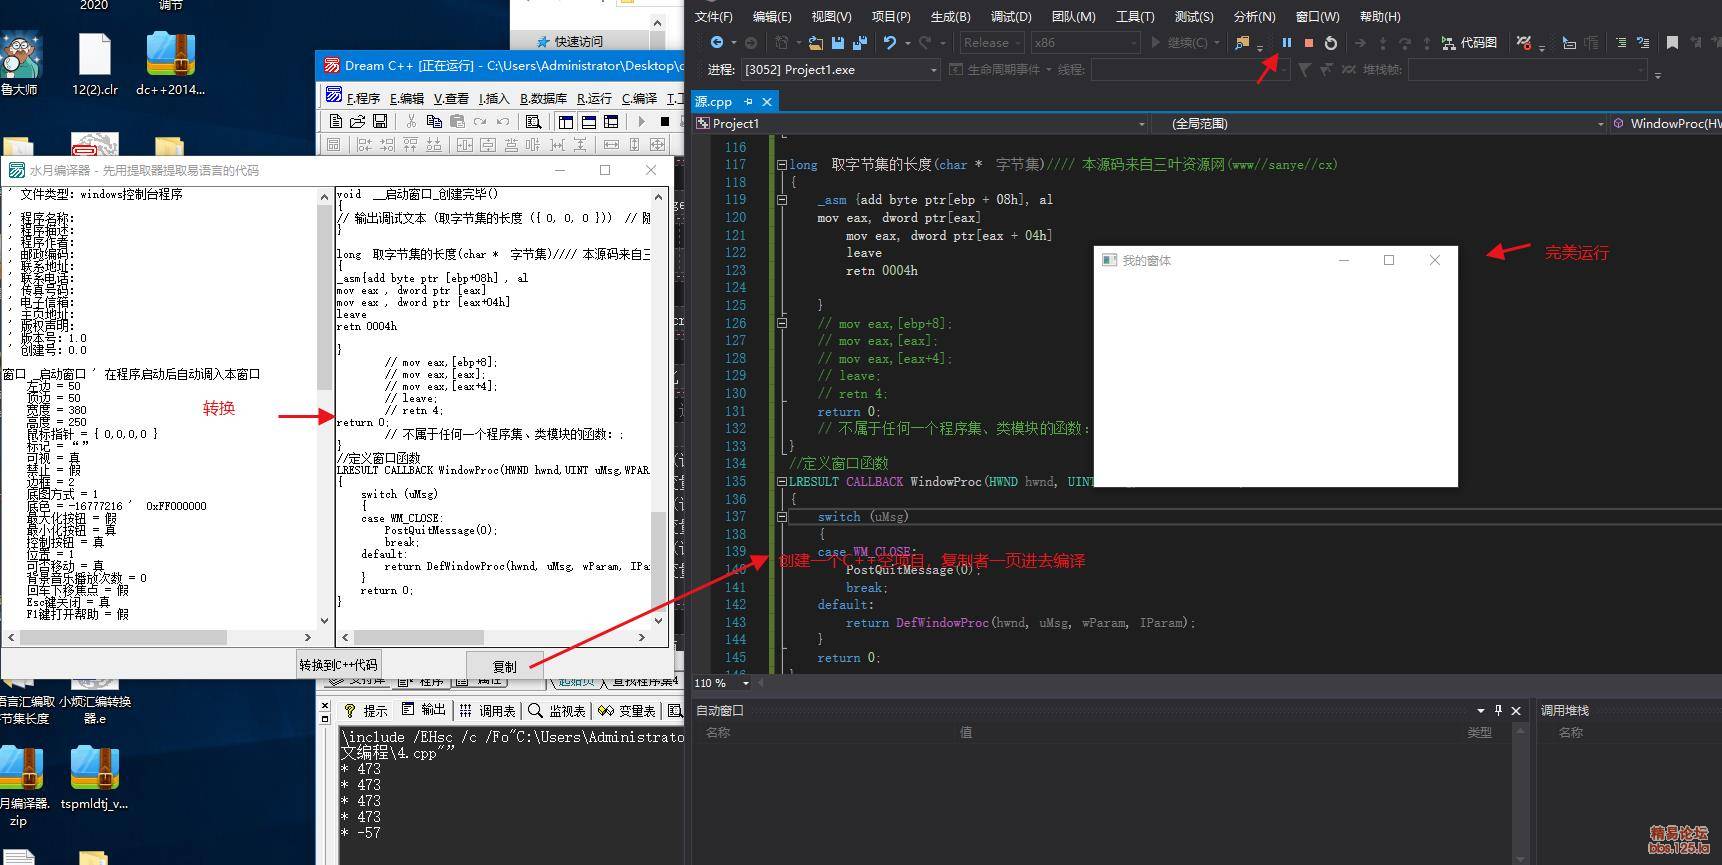1722x865 pixels.
Task: Click Undo in the Visual Studio toolbar
Action: 889,43
